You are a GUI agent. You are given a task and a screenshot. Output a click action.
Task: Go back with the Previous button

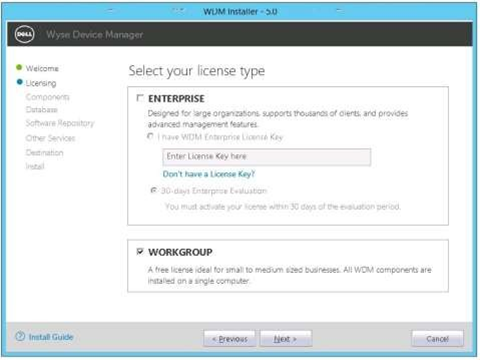(x=230, y=339)
